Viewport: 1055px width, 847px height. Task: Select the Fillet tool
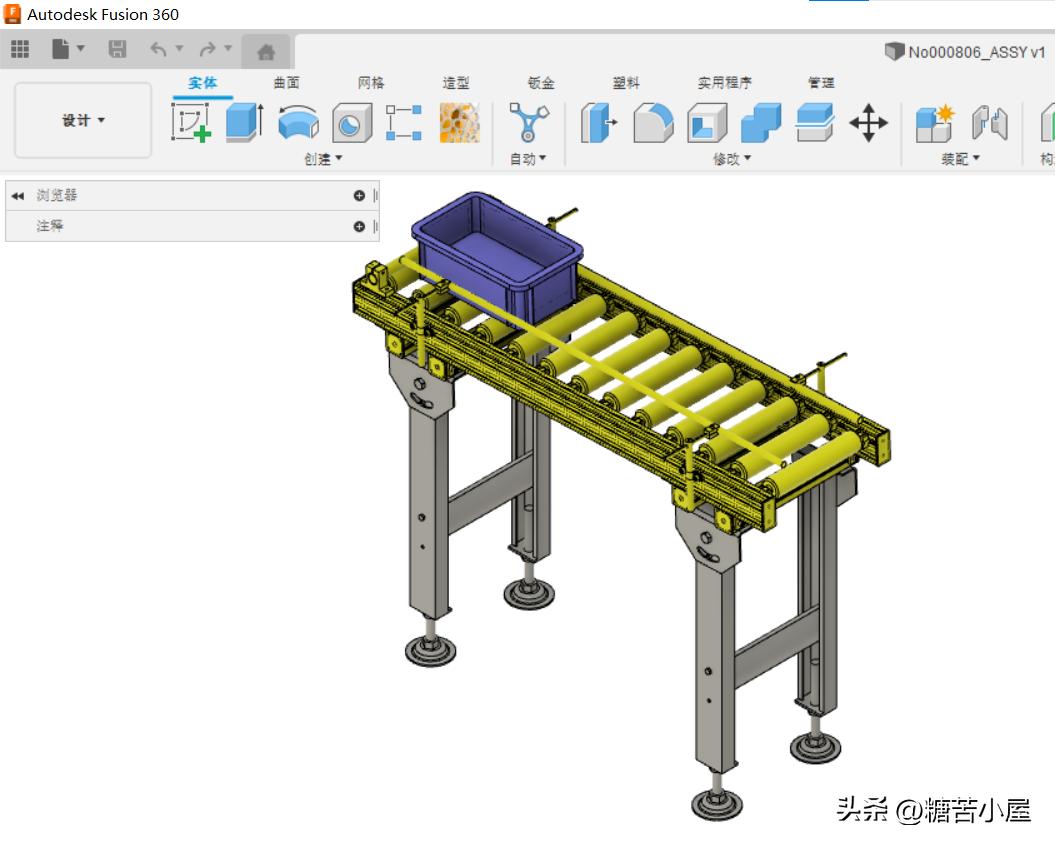[653, 122]
